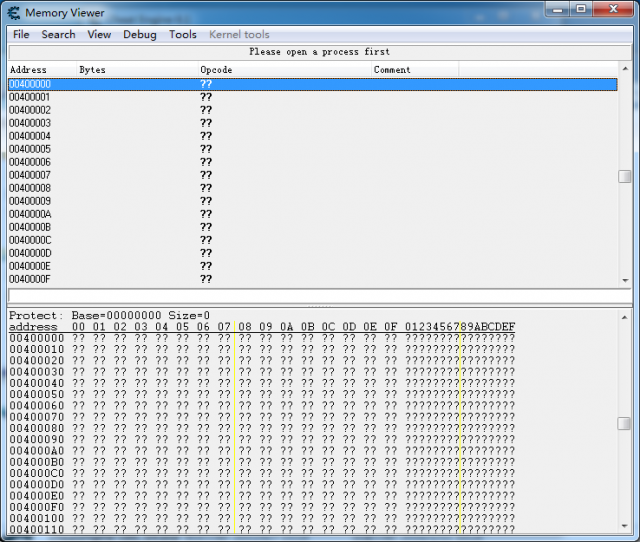This screenshot has width=640, height=542.
Task: Click the hex view scrollbar down arrow
Action: tap(624, 526)
